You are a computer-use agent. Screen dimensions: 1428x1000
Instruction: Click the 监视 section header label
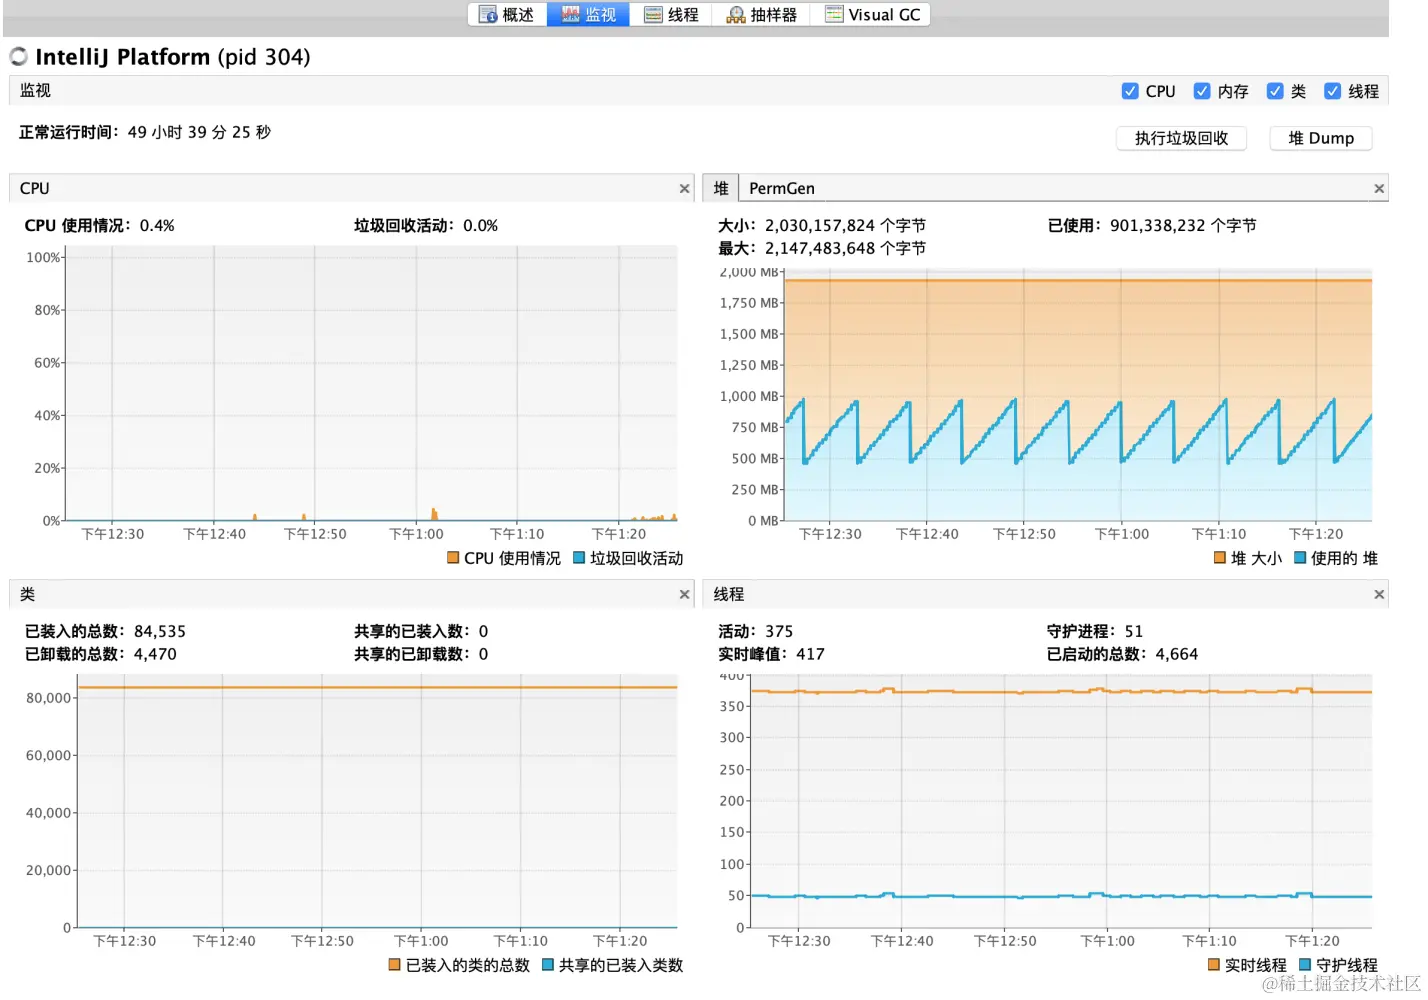click(x=35, y=91)
